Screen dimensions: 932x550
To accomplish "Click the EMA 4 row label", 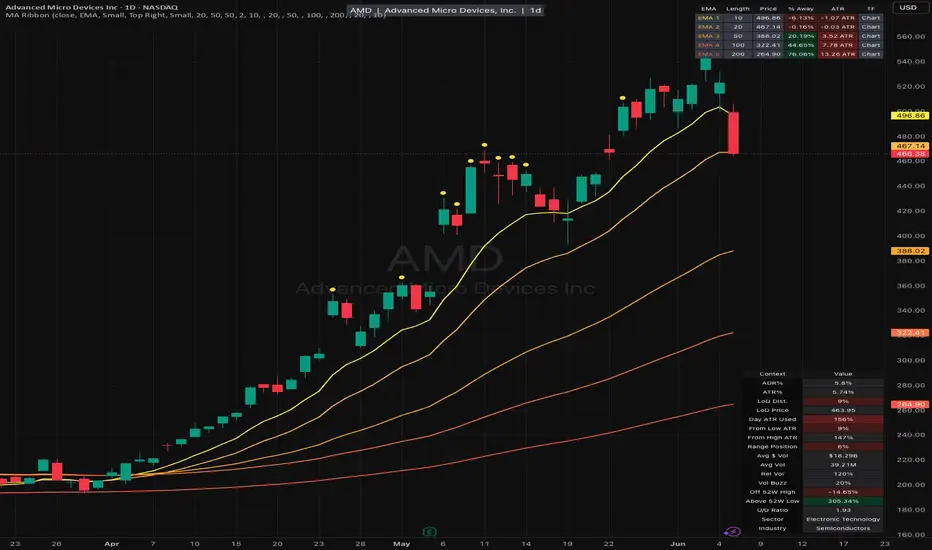I will coord(709,45).
